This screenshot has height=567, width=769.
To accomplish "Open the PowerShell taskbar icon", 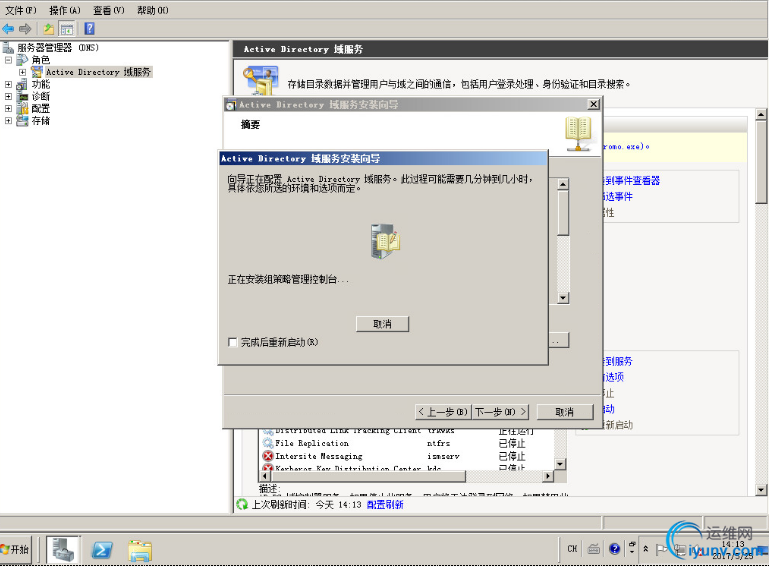I will [x=102, y=550].
